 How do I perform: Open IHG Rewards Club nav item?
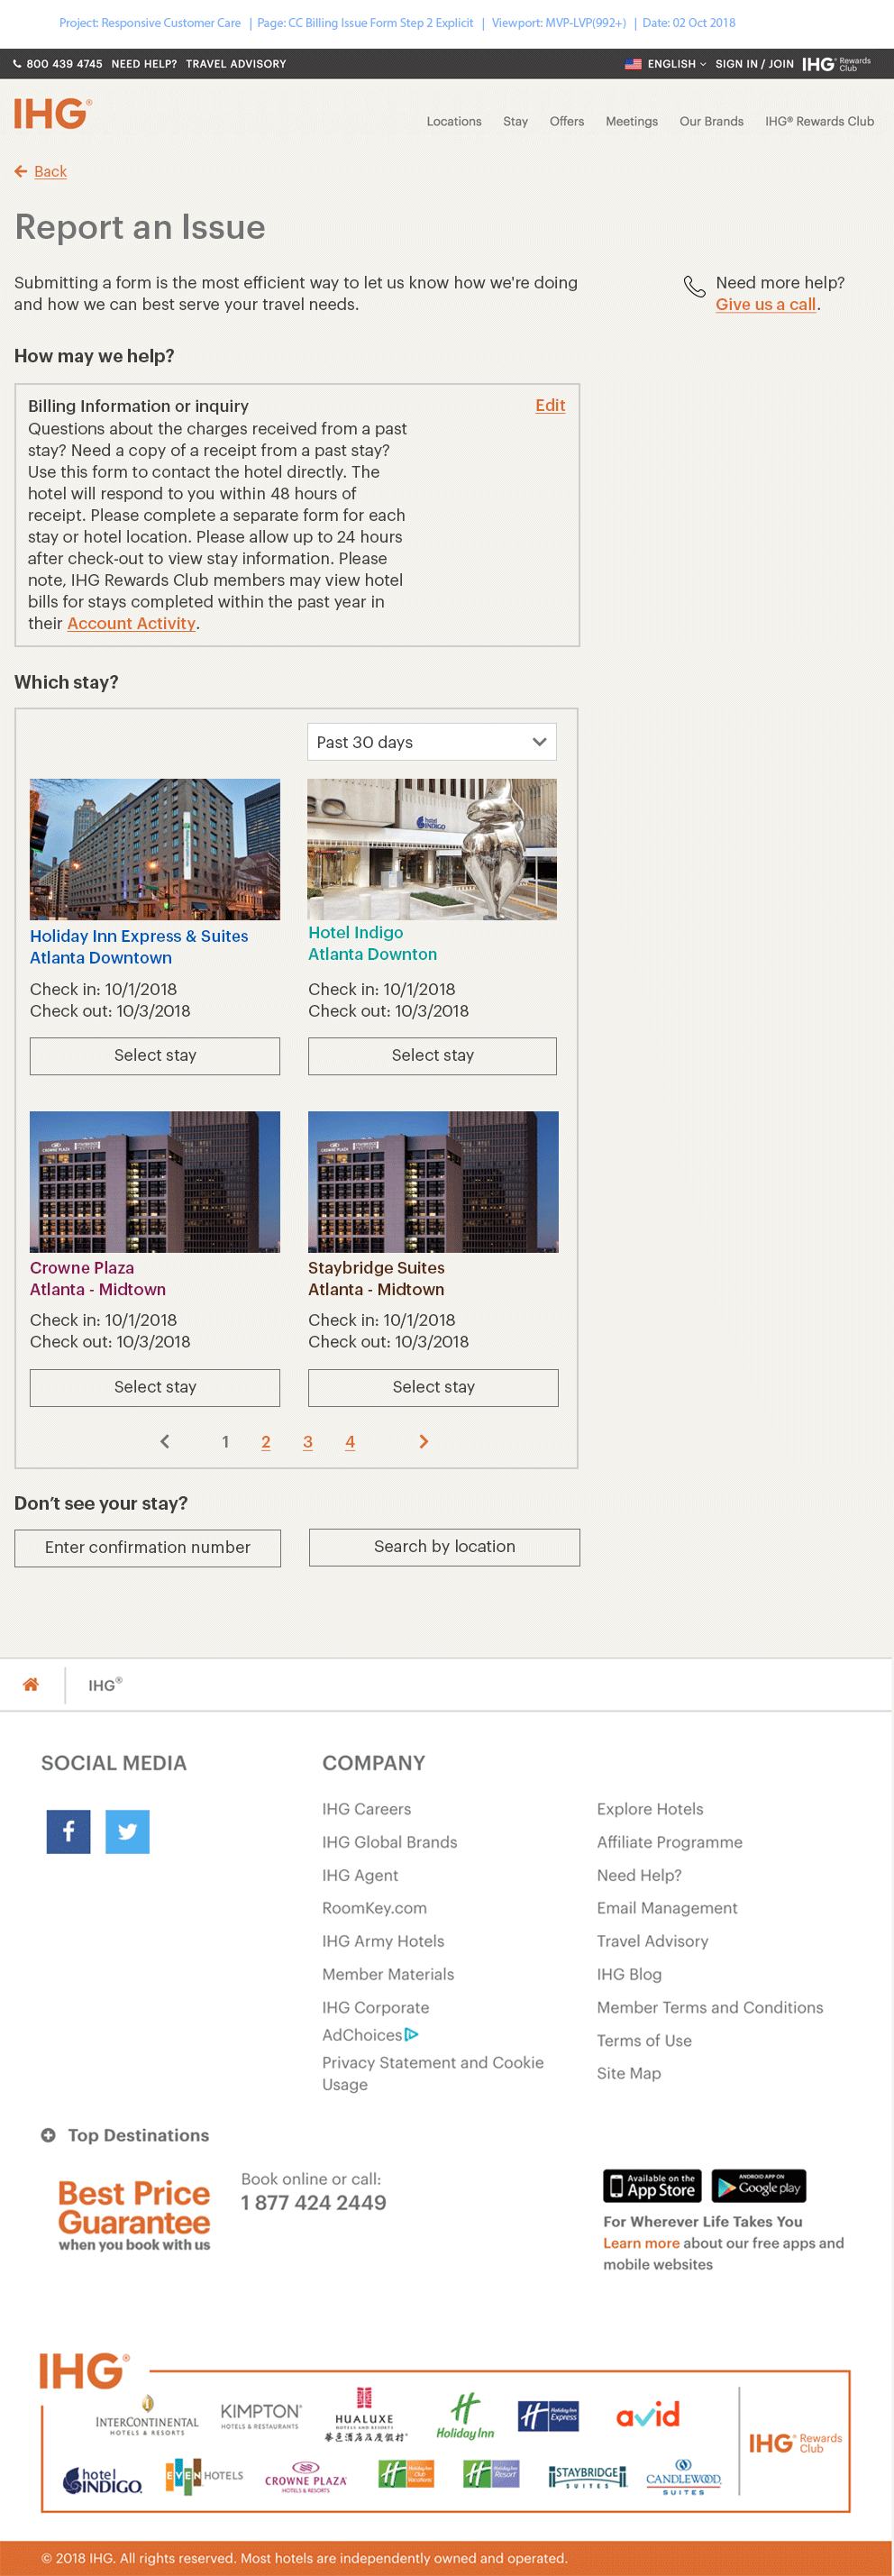[x=819, y=121]
